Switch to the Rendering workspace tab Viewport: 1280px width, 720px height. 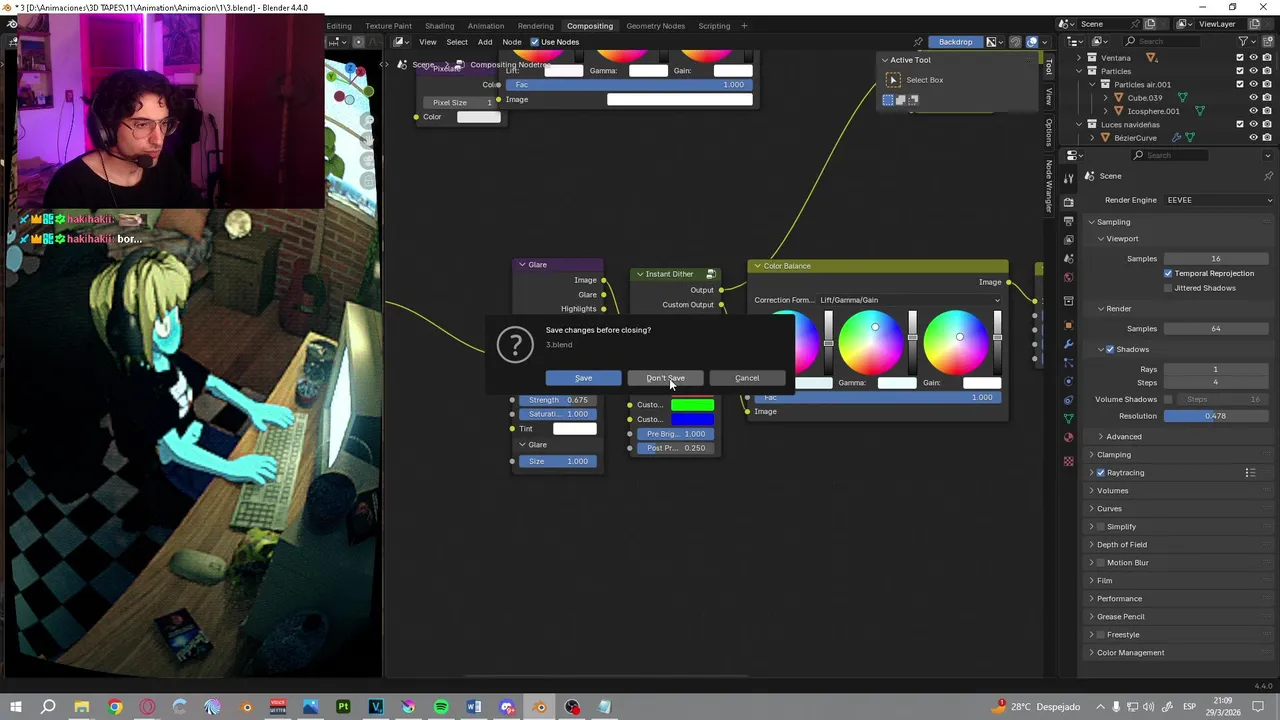coord(535,26)
